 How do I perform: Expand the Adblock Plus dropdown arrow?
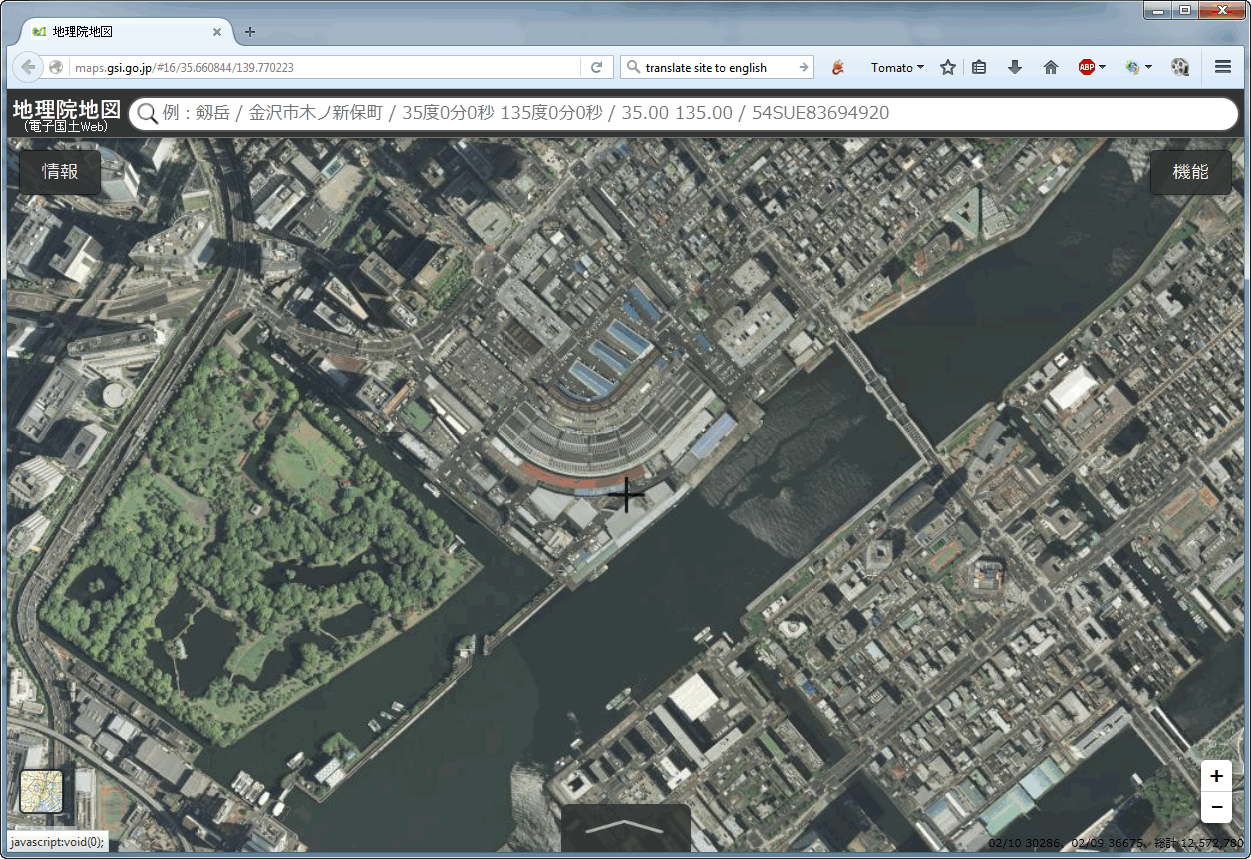(1102, 67)
